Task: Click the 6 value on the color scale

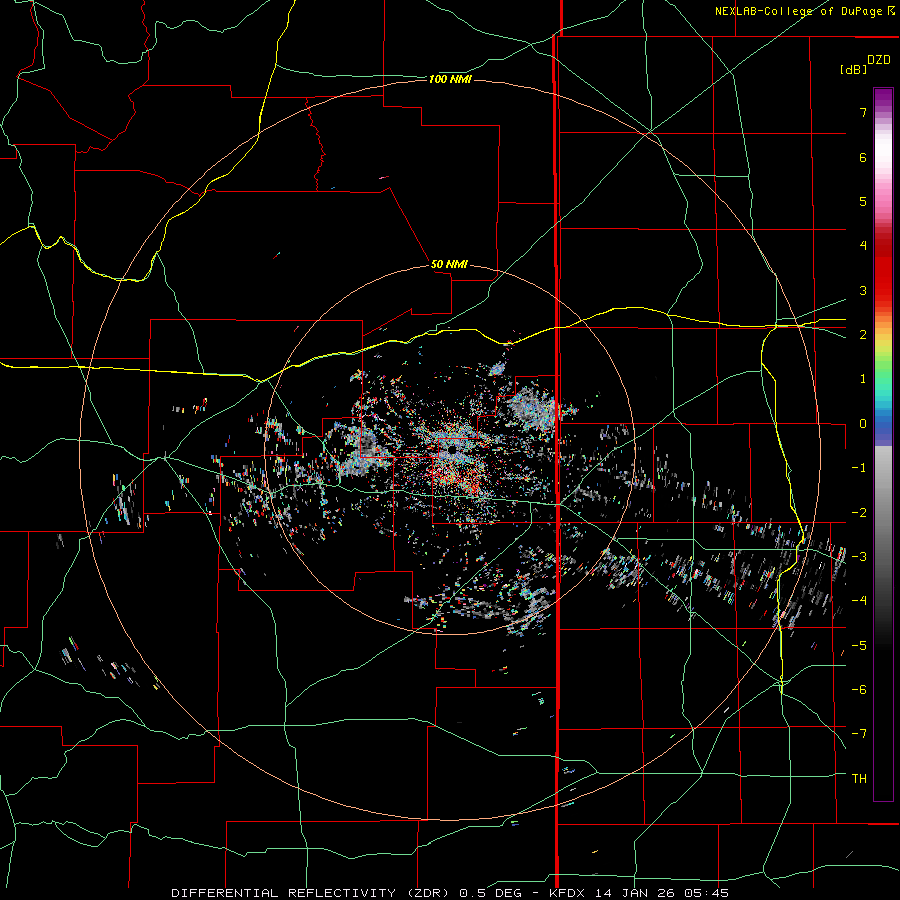Action: click(863, 157)
